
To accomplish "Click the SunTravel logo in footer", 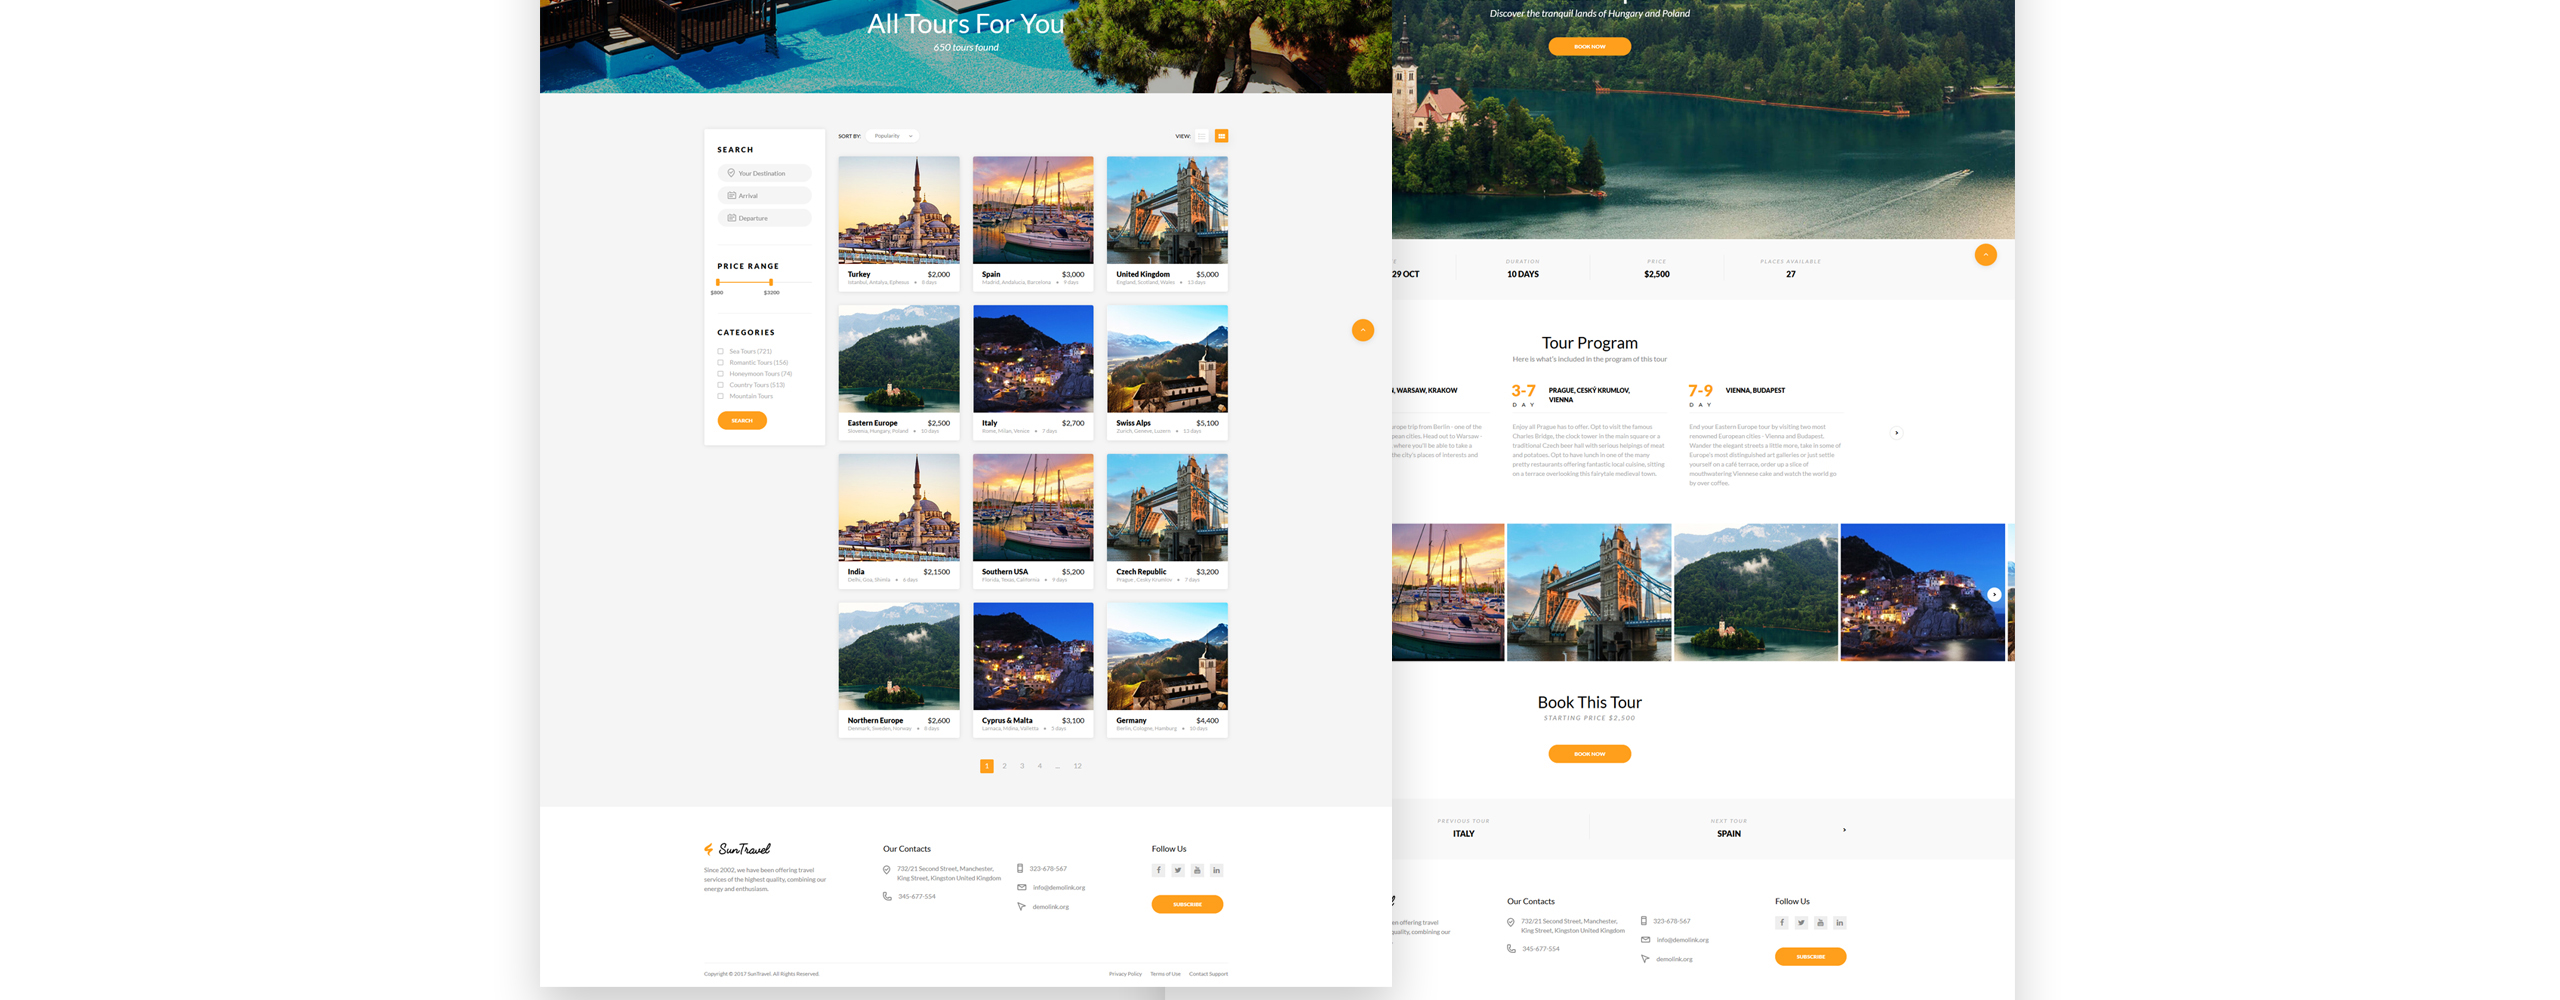I will click(x=737, y=849).
